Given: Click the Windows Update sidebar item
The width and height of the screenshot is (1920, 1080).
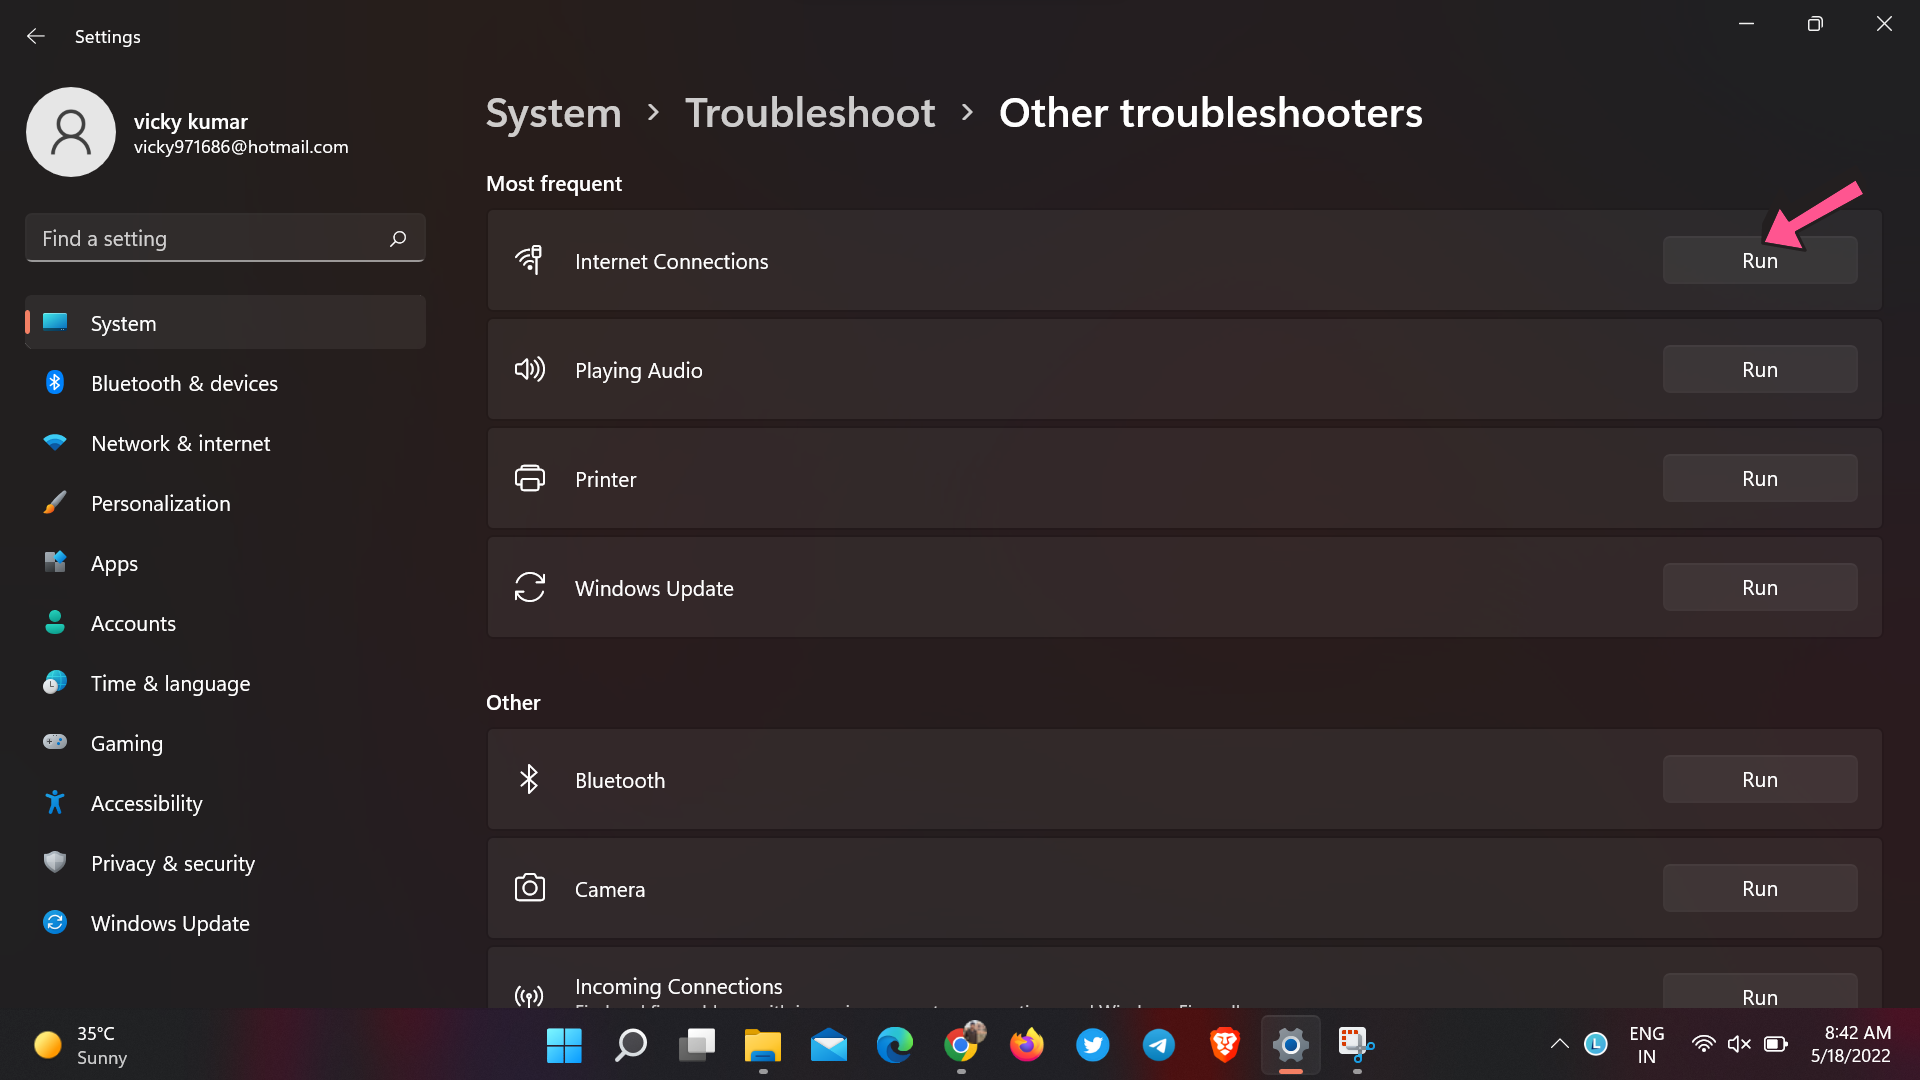Looking at the screenshot, I should [170, 923].
